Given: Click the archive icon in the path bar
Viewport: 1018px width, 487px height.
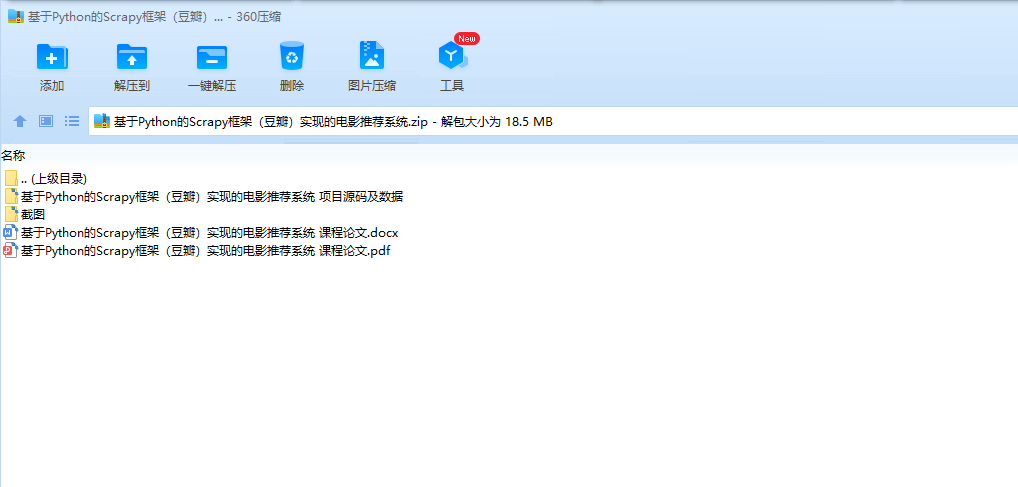Looking at the screenshot, I should click(x=102, y=121).
